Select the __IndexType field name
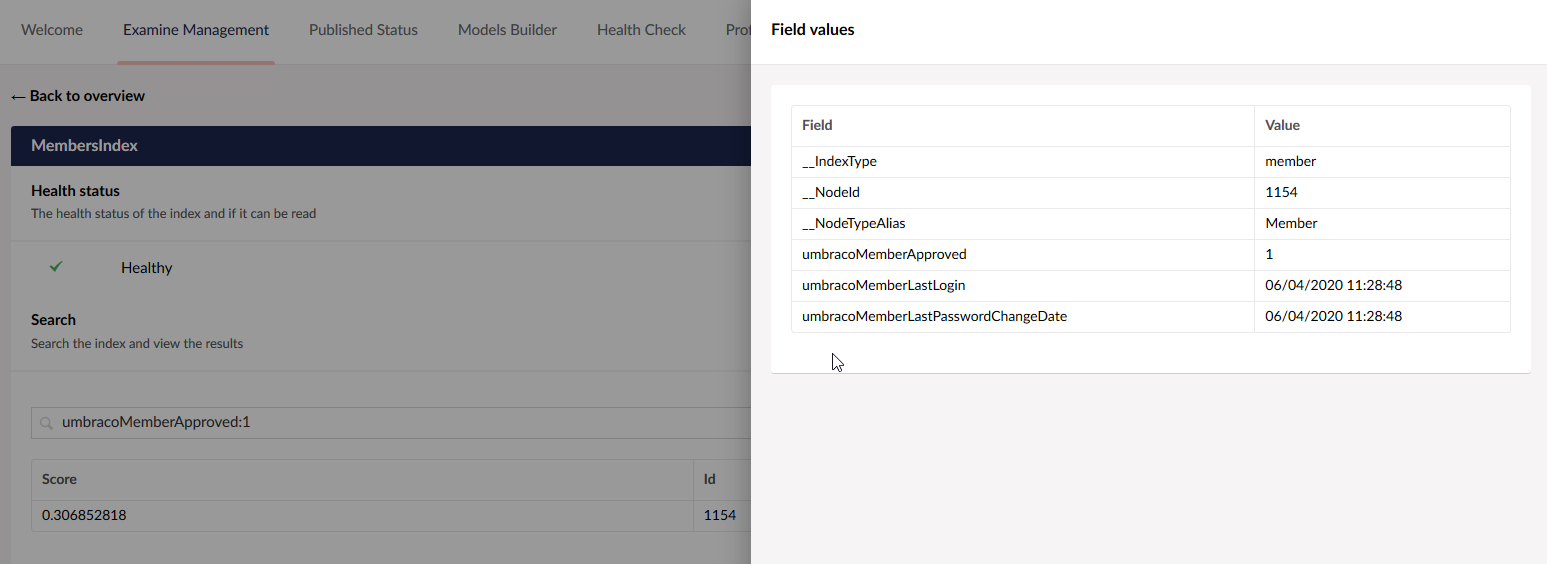Screen dimensions: 1547x564 click(839, 161)
